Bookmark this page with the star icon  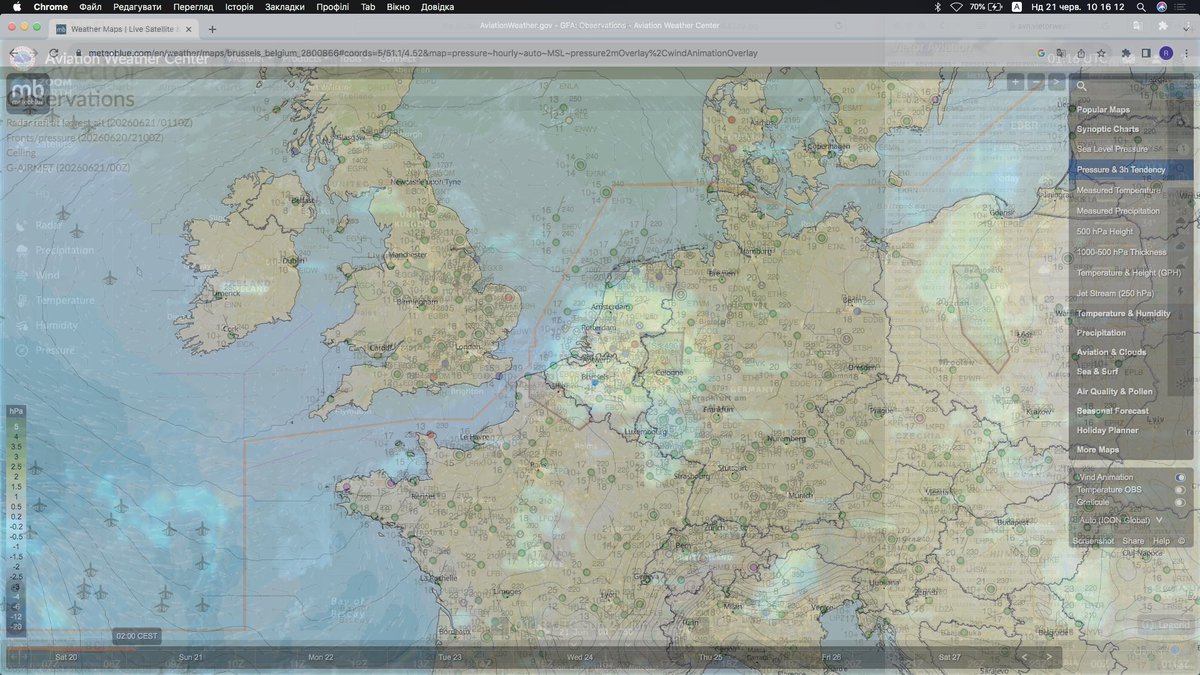[x=1101, y=53]
